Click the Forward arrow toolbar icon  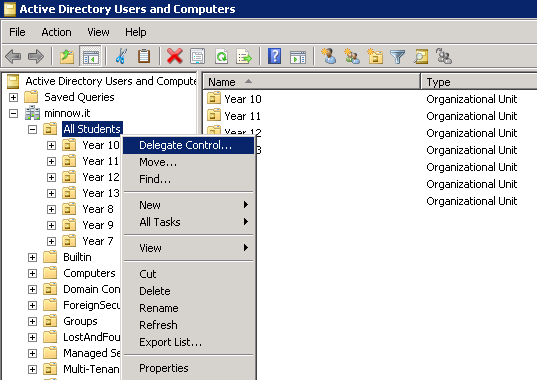tap(36, 56)
